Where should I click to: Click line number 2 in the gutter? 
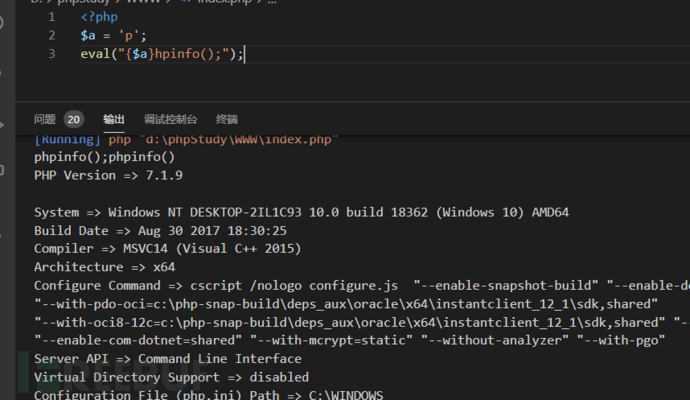52,35
